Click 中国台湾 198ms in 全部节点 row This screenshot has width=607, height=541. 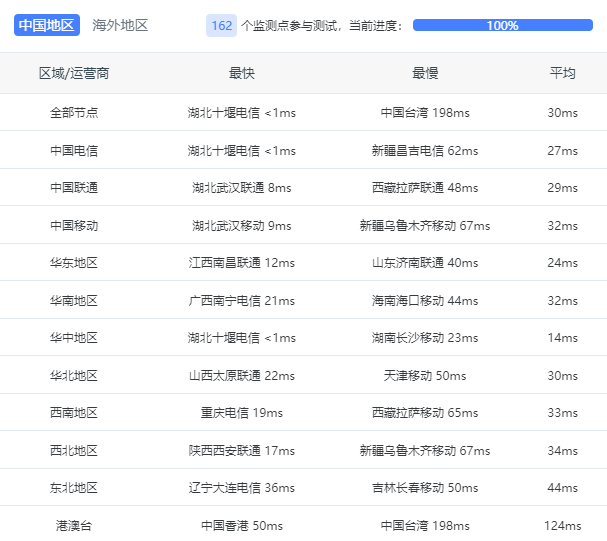click(425, 113)
